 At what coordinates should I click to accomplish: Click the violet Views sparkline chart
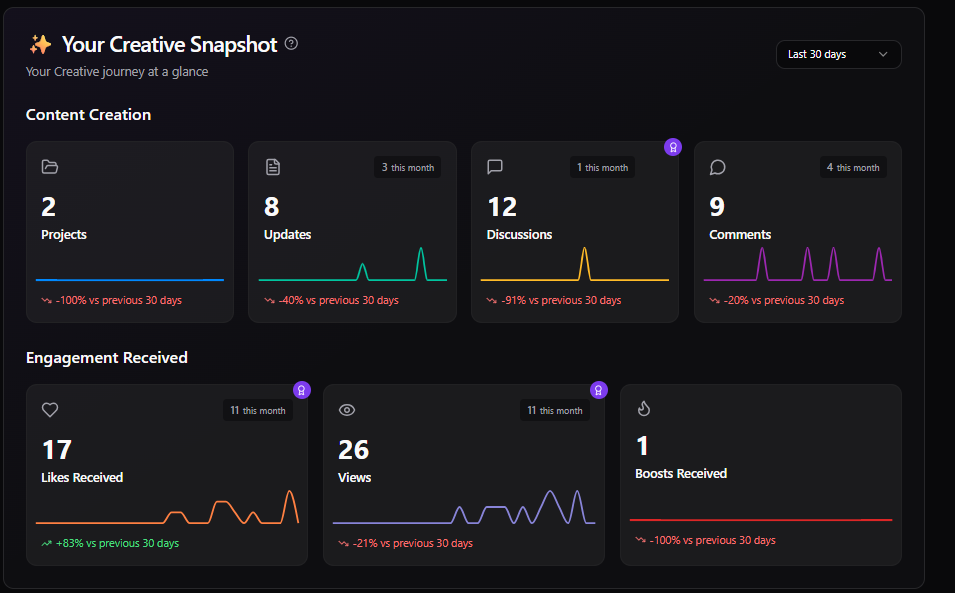(464, 507)
